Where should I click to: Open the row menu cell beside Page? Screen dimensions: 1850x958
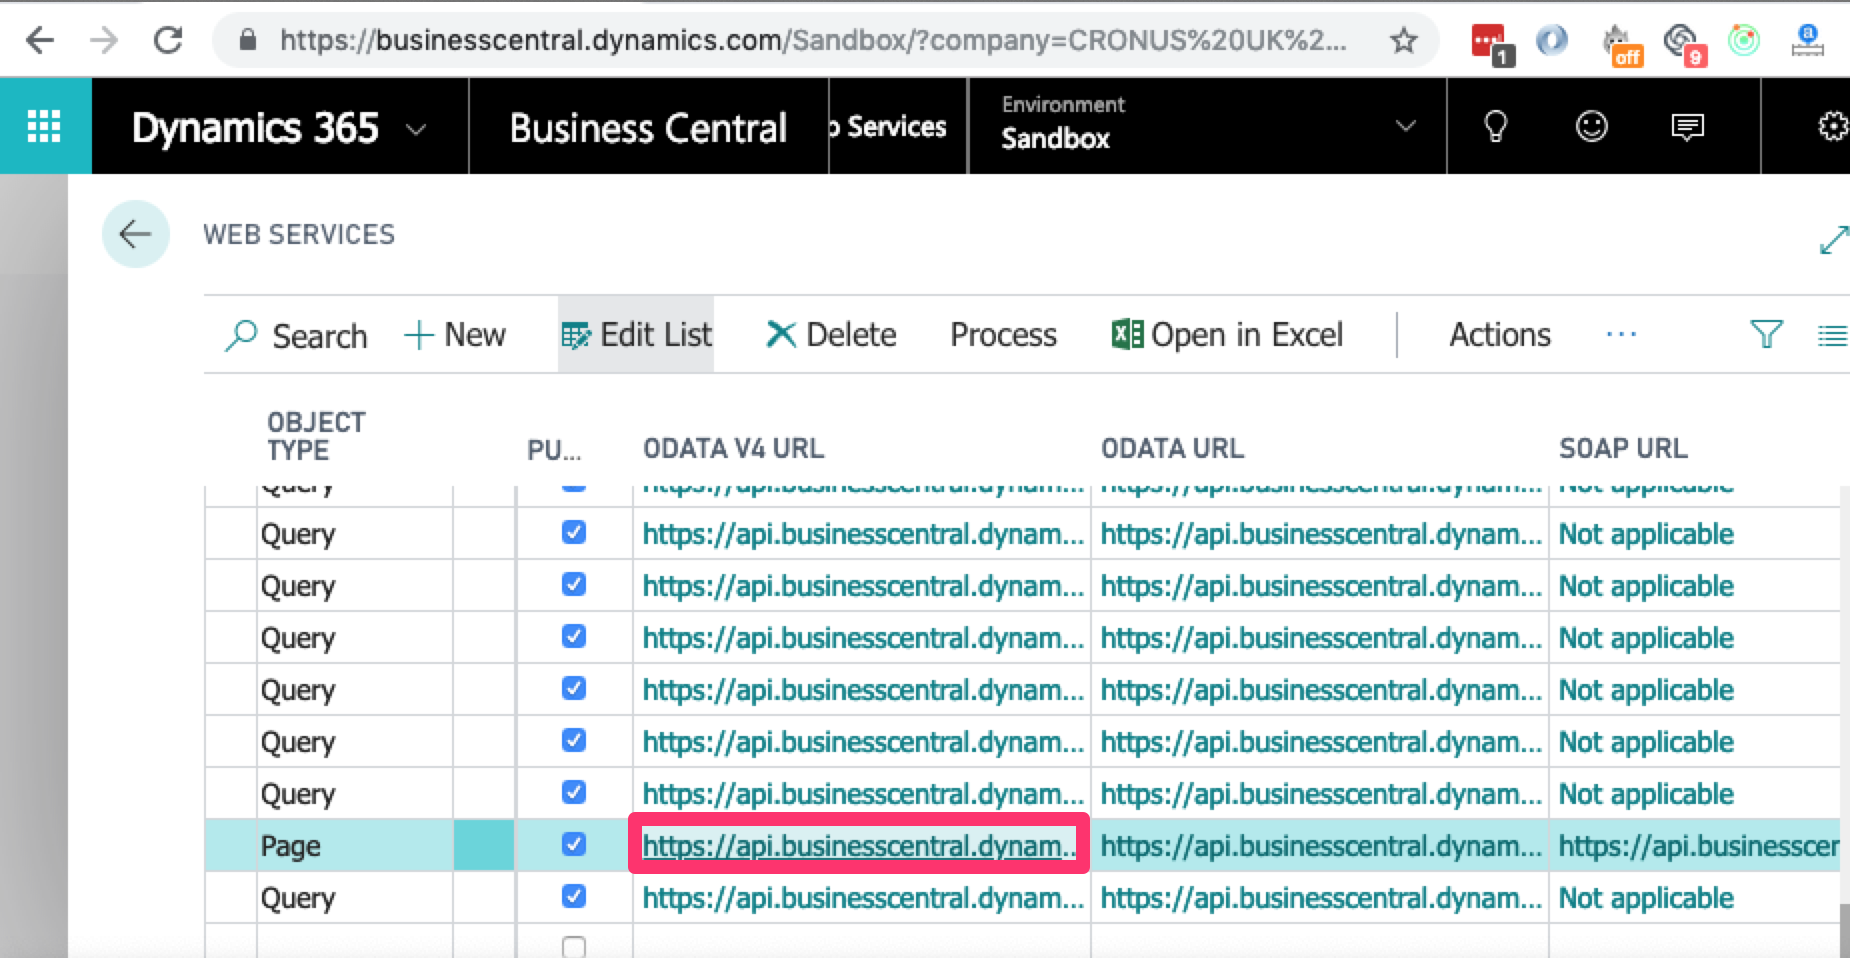[x=484, y=845]
